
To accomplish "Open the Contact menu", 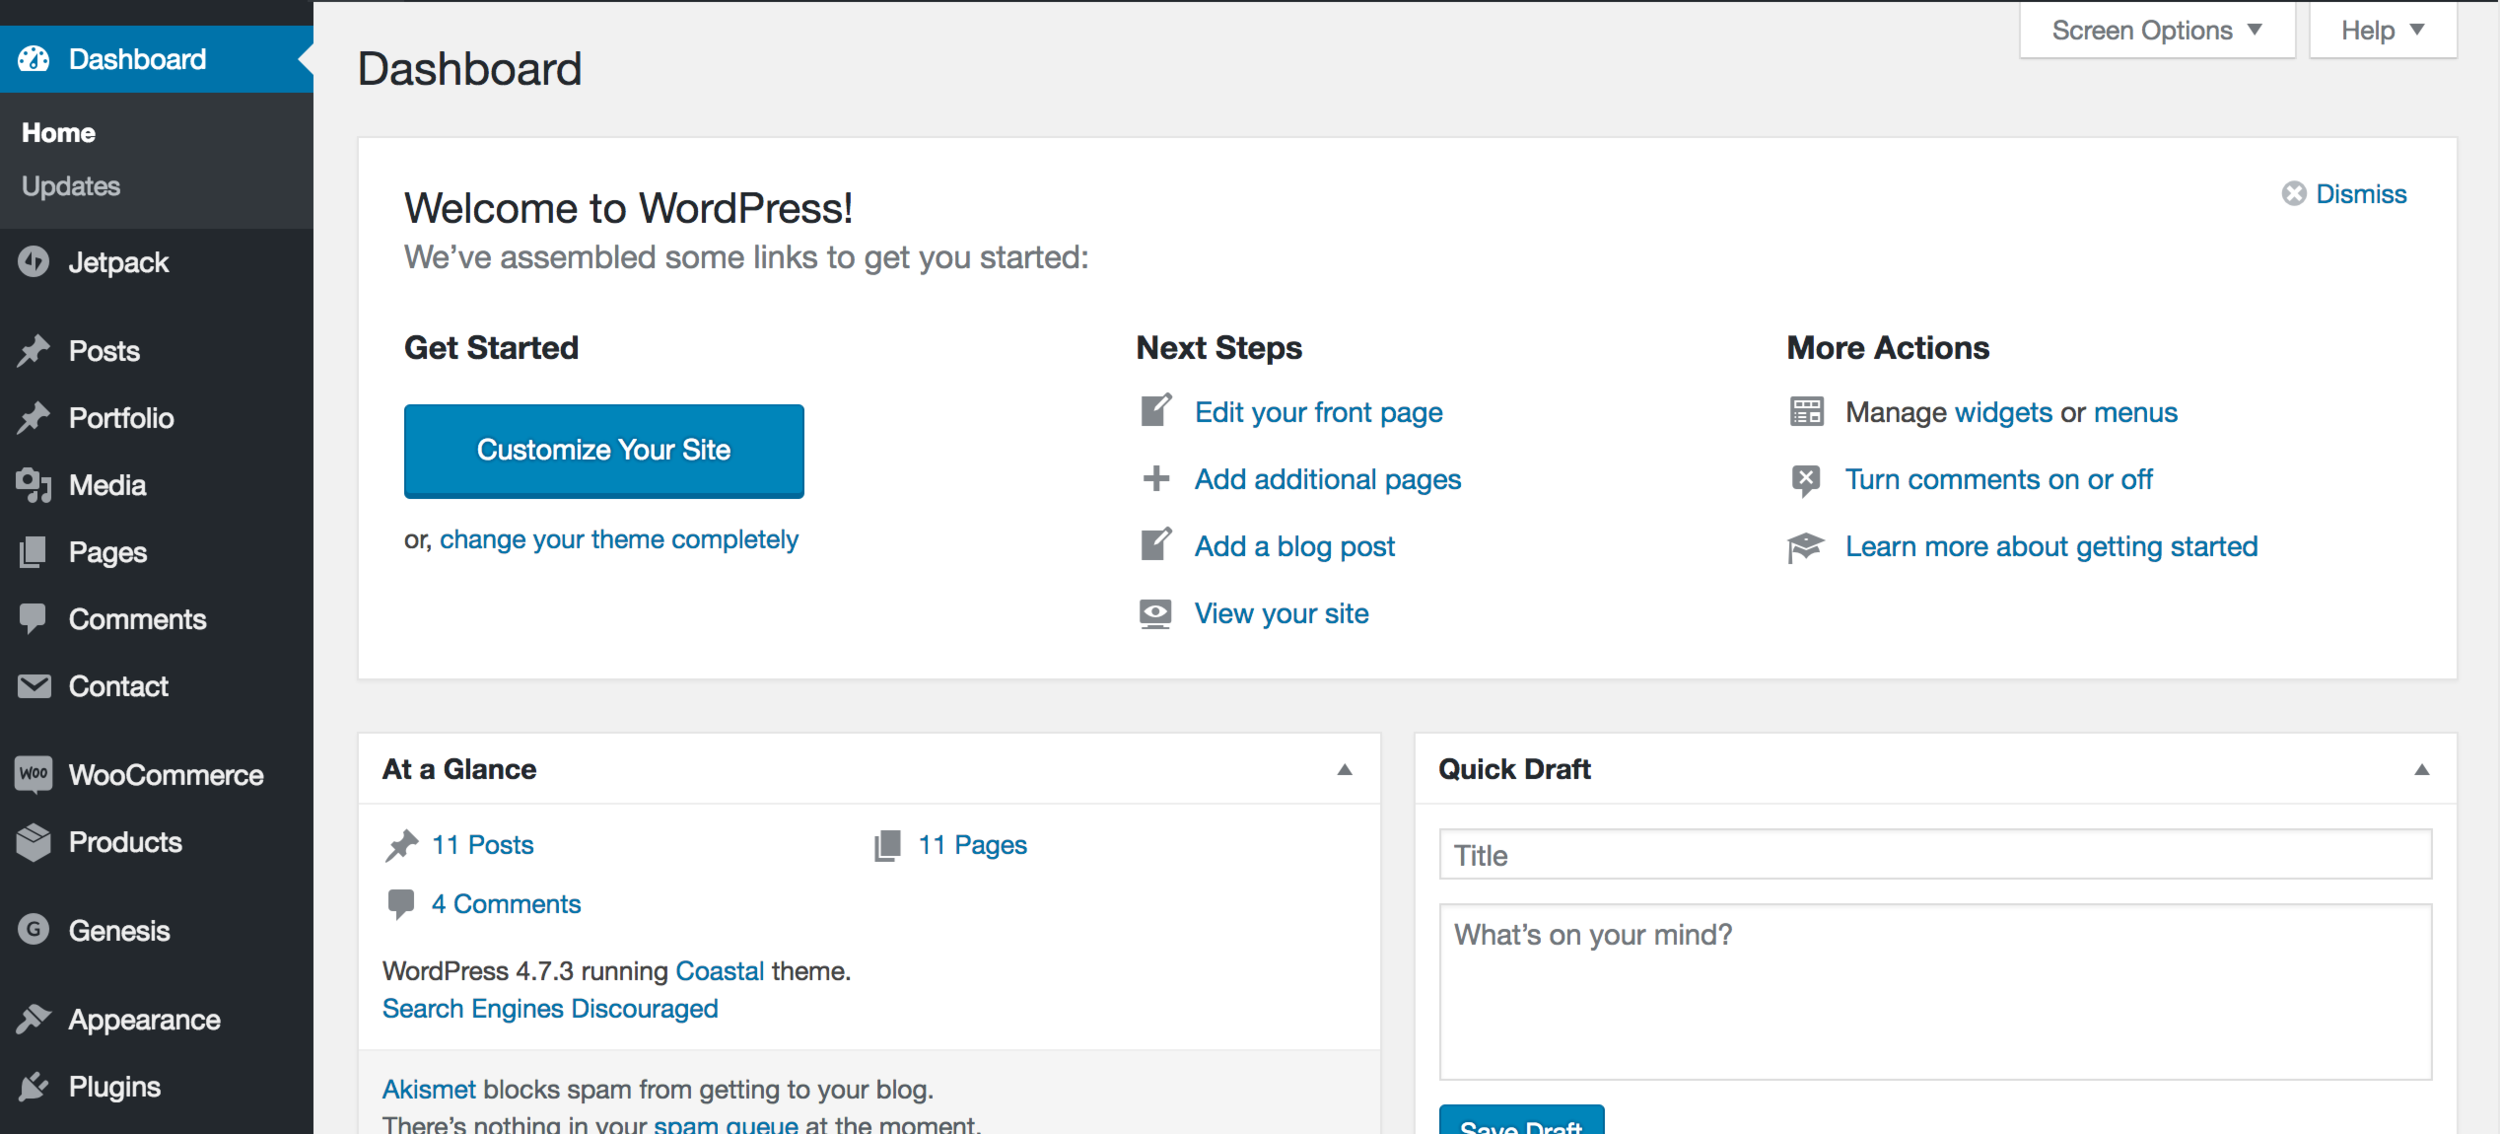I will pos(156,686).
